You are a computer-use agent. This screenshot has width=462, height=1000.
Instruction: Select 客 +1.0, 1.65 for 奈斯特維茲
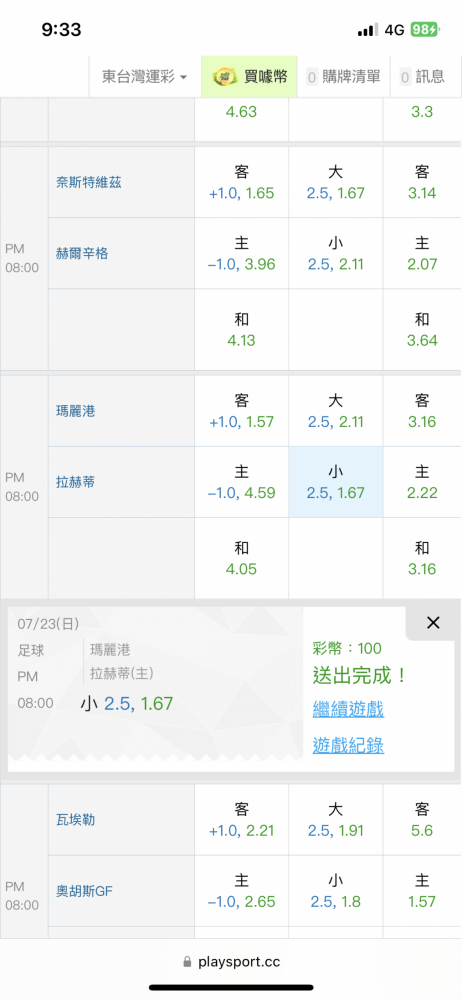pyautogui.click(x=241, y=182)
